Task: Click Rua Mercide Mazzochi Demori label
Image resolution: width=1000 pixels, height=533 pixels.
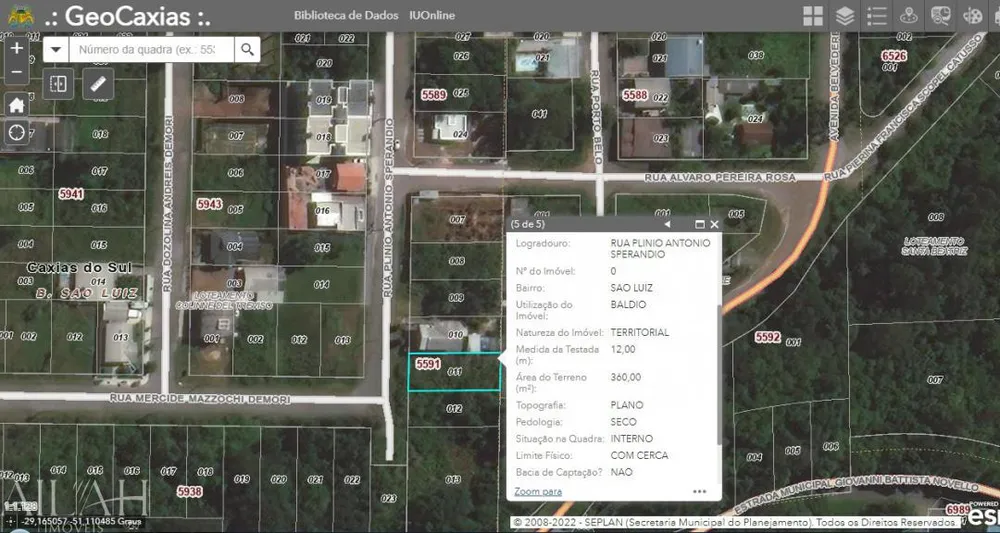Action: point(200,399)
